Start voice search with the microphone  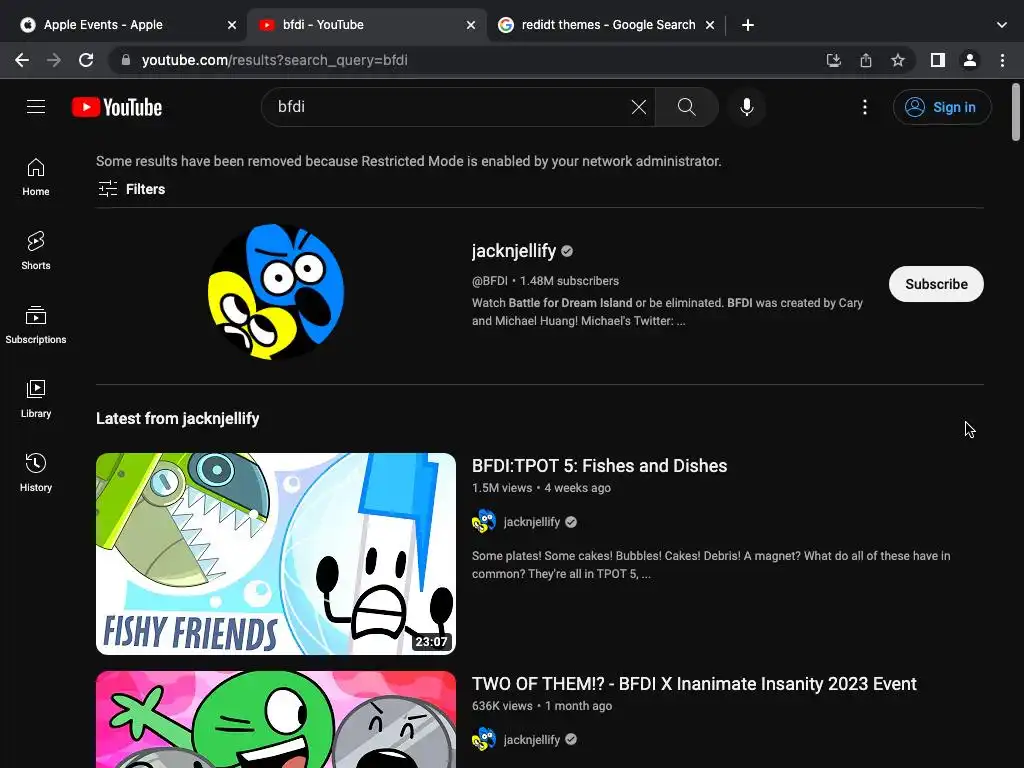tap(746, 107)
